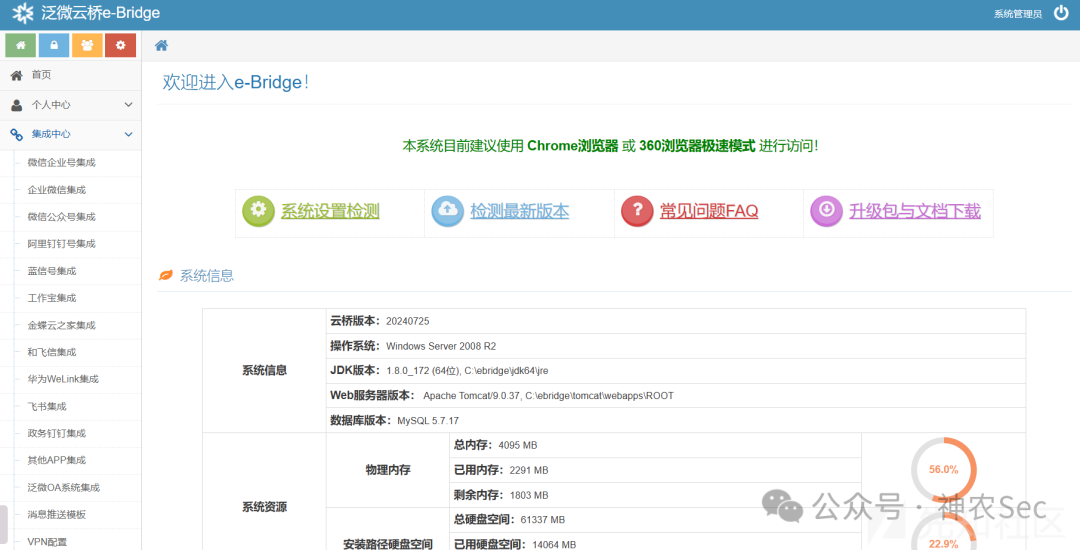The width and height of the screenshot is (1080, 550).
Task: Click the JDK版本 1.8.0_172 value
Action: click(x=467, y=371)
